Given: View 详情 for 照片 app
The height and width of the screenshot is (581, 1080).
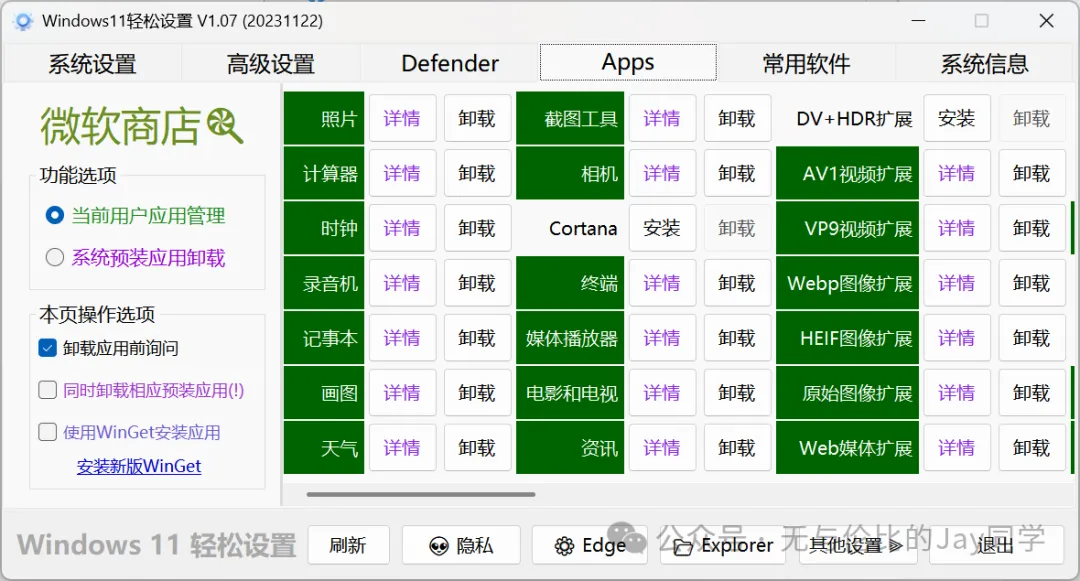Looking at the screenshot, I should 402,118.
